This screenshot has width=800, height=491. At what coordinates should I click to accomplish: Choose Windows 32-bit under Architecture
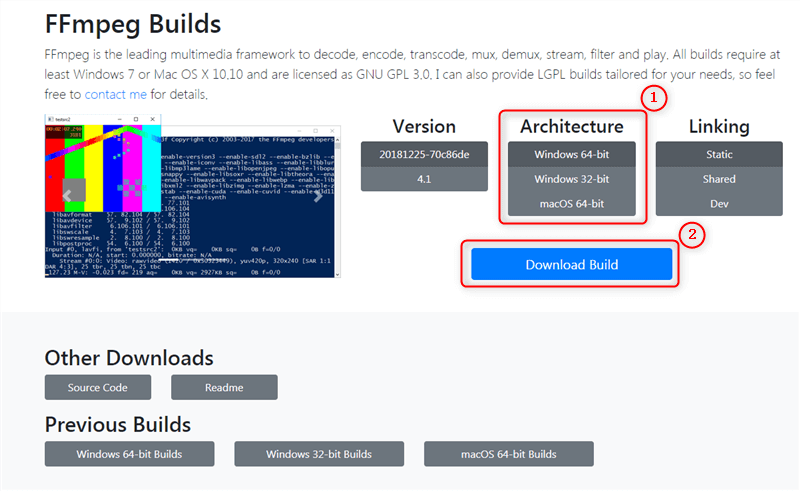click(x=571, y=180)
